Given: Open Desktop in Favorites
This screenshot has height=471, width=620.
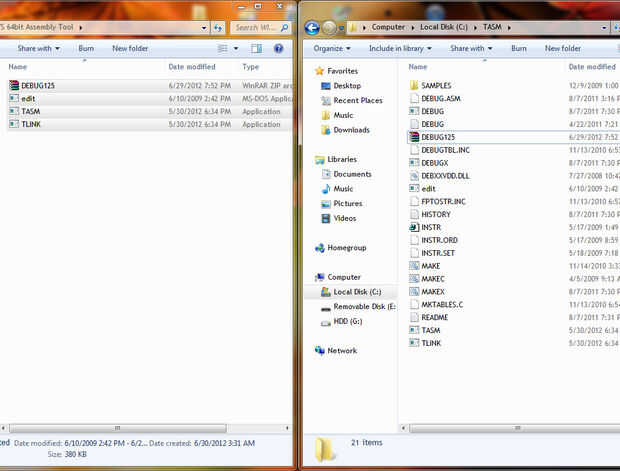Looking at the screenshot, I should tap(341, 86).
